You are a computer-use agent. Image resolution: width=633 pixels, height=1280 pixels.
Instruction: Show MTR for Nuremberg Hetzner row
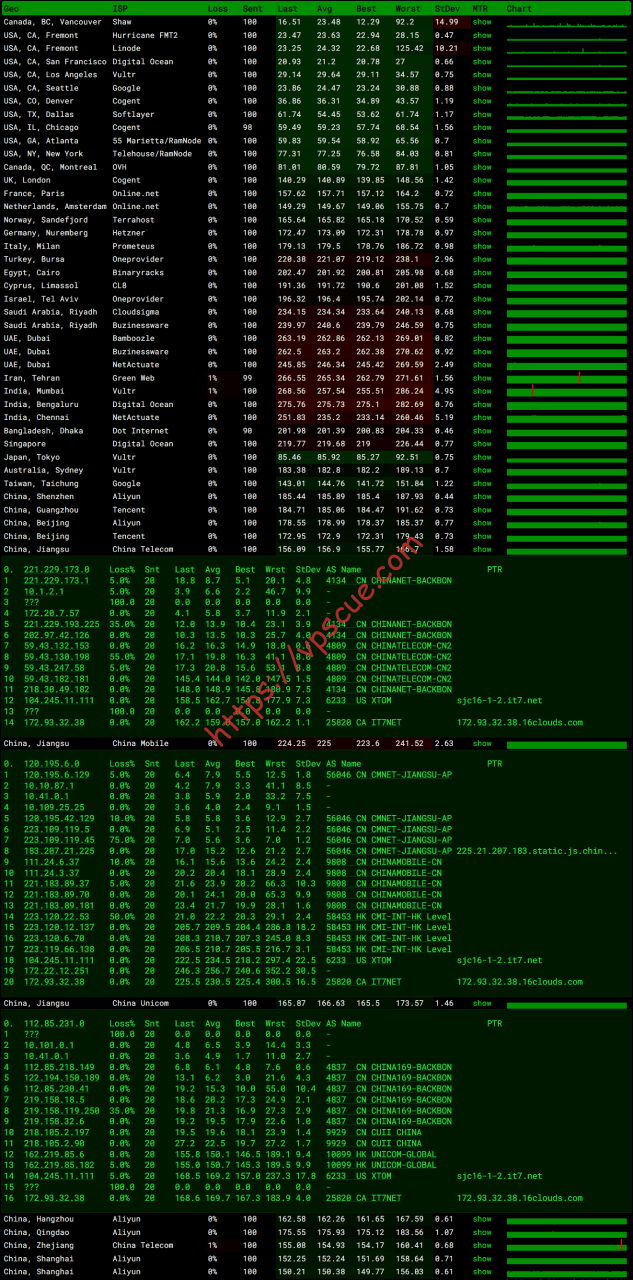pos(482,233)
